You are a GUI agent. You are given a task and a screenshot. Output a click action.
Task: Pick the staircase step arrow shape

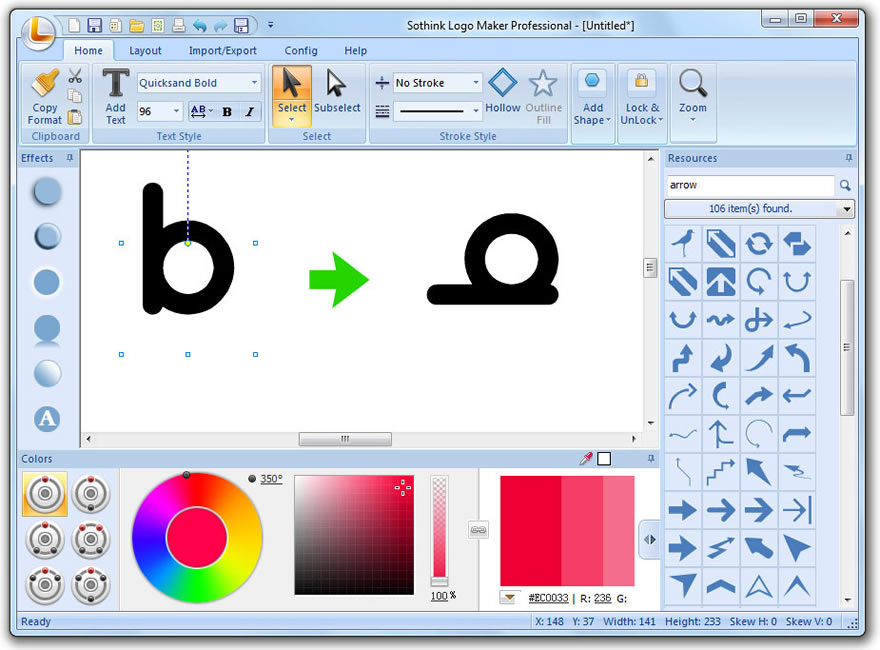coord(721,472)
